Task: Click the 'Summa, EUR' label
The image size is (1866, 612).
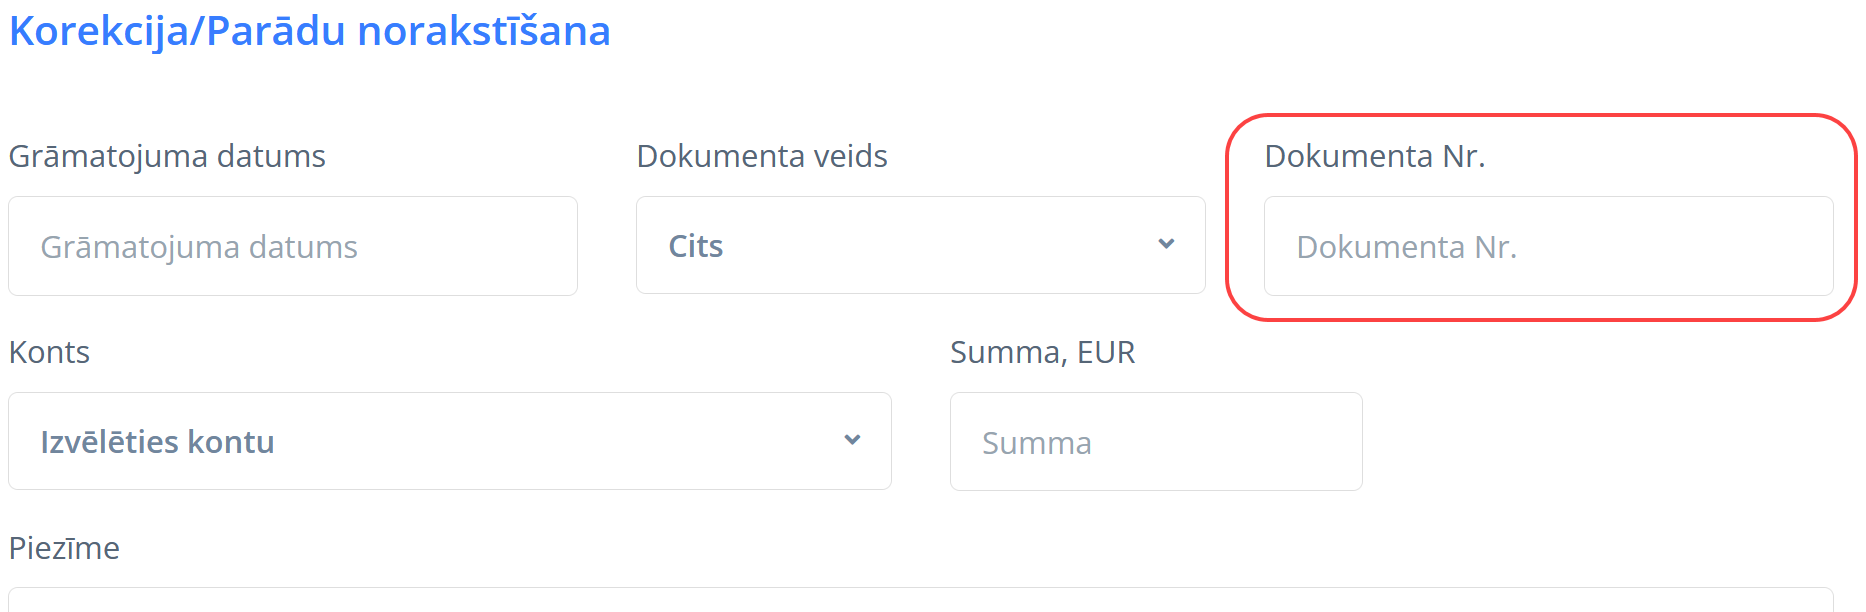Action: click(1042, 352)
